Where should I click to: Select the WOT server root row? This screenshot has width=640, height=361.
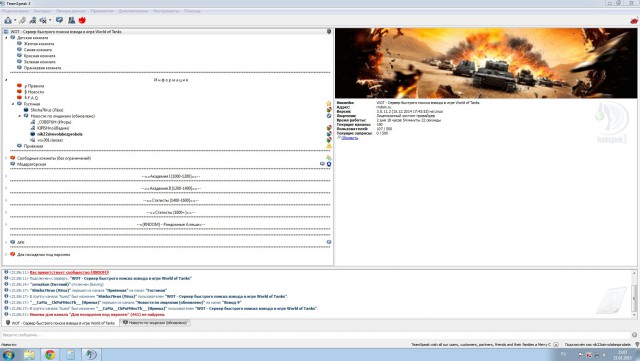(x=167, y=31)
